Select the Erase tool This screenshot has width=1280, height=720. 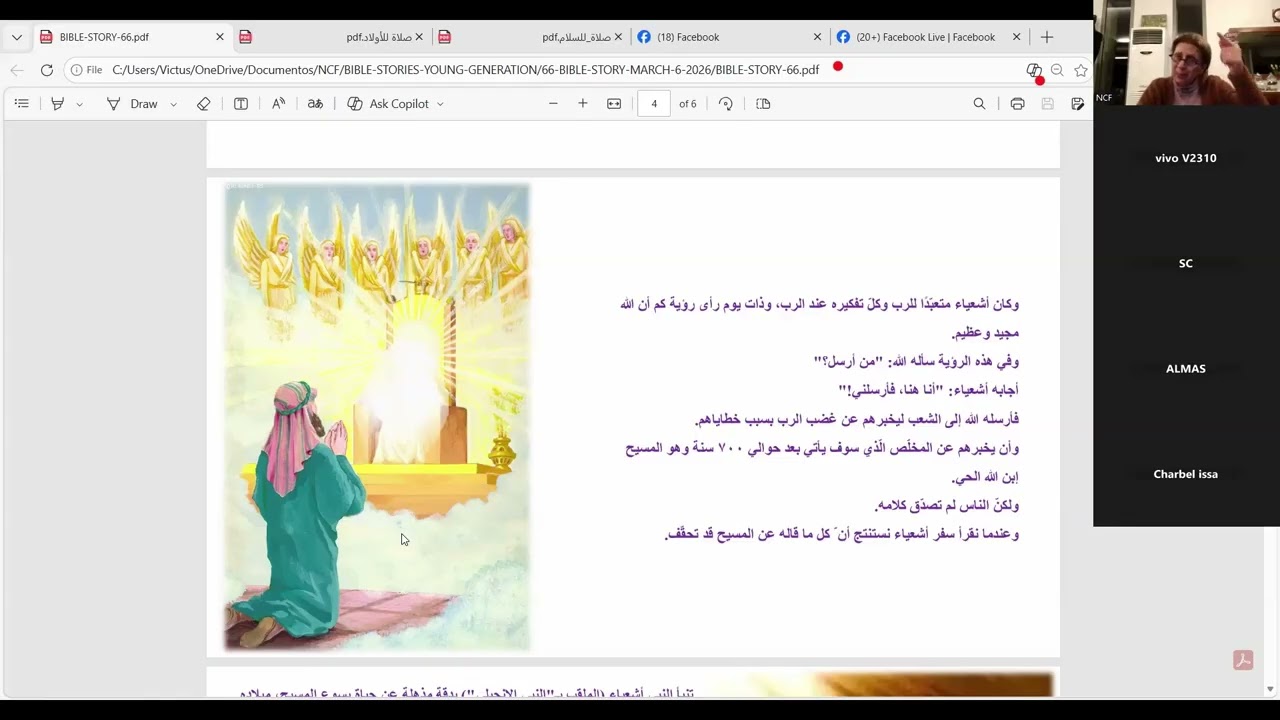(x=204, y=104)
